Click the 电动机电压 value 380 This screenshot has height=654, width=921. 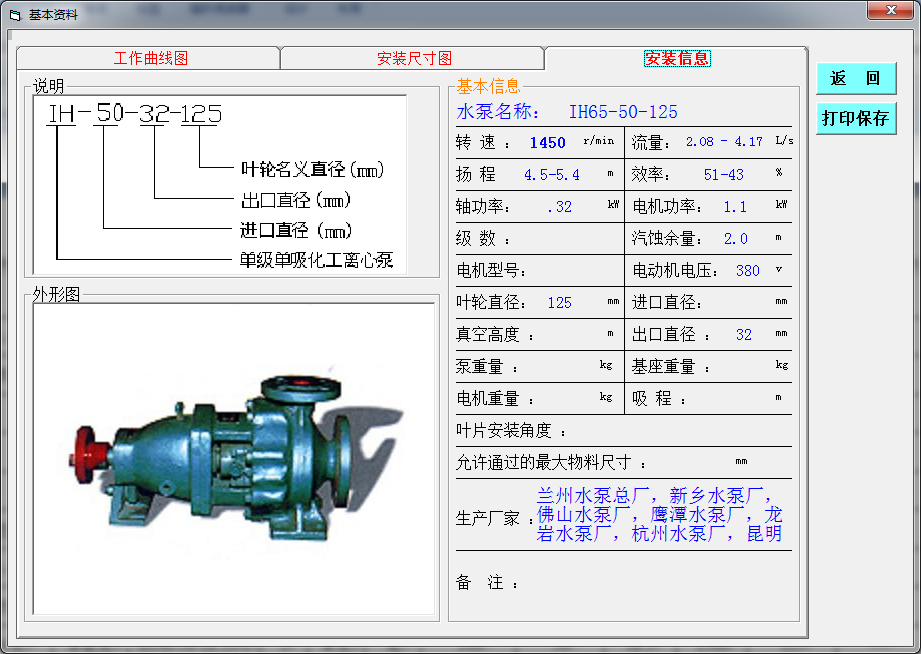748,270
